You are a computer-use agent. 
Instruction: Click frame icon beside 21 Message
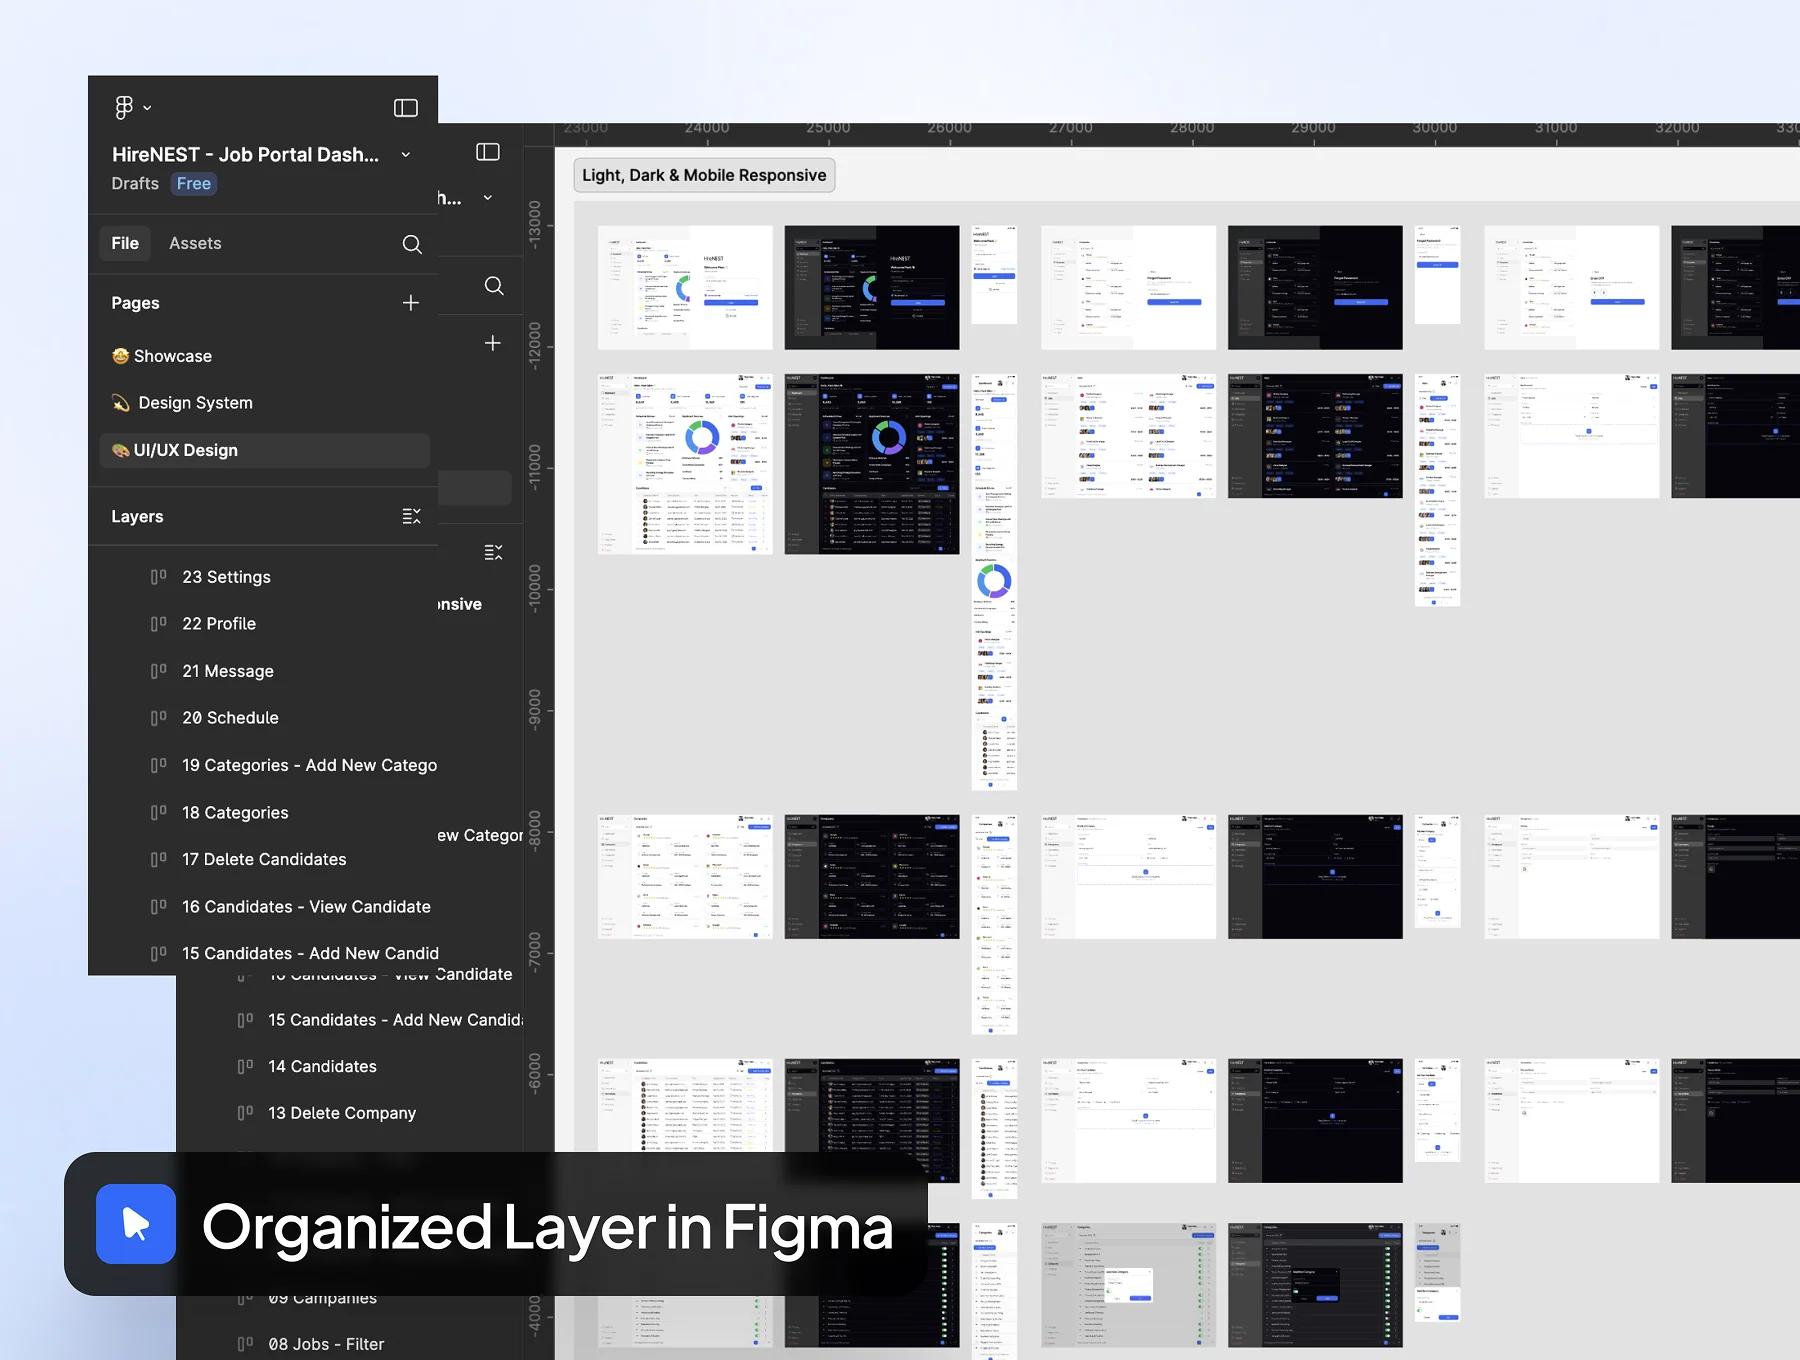159,671
